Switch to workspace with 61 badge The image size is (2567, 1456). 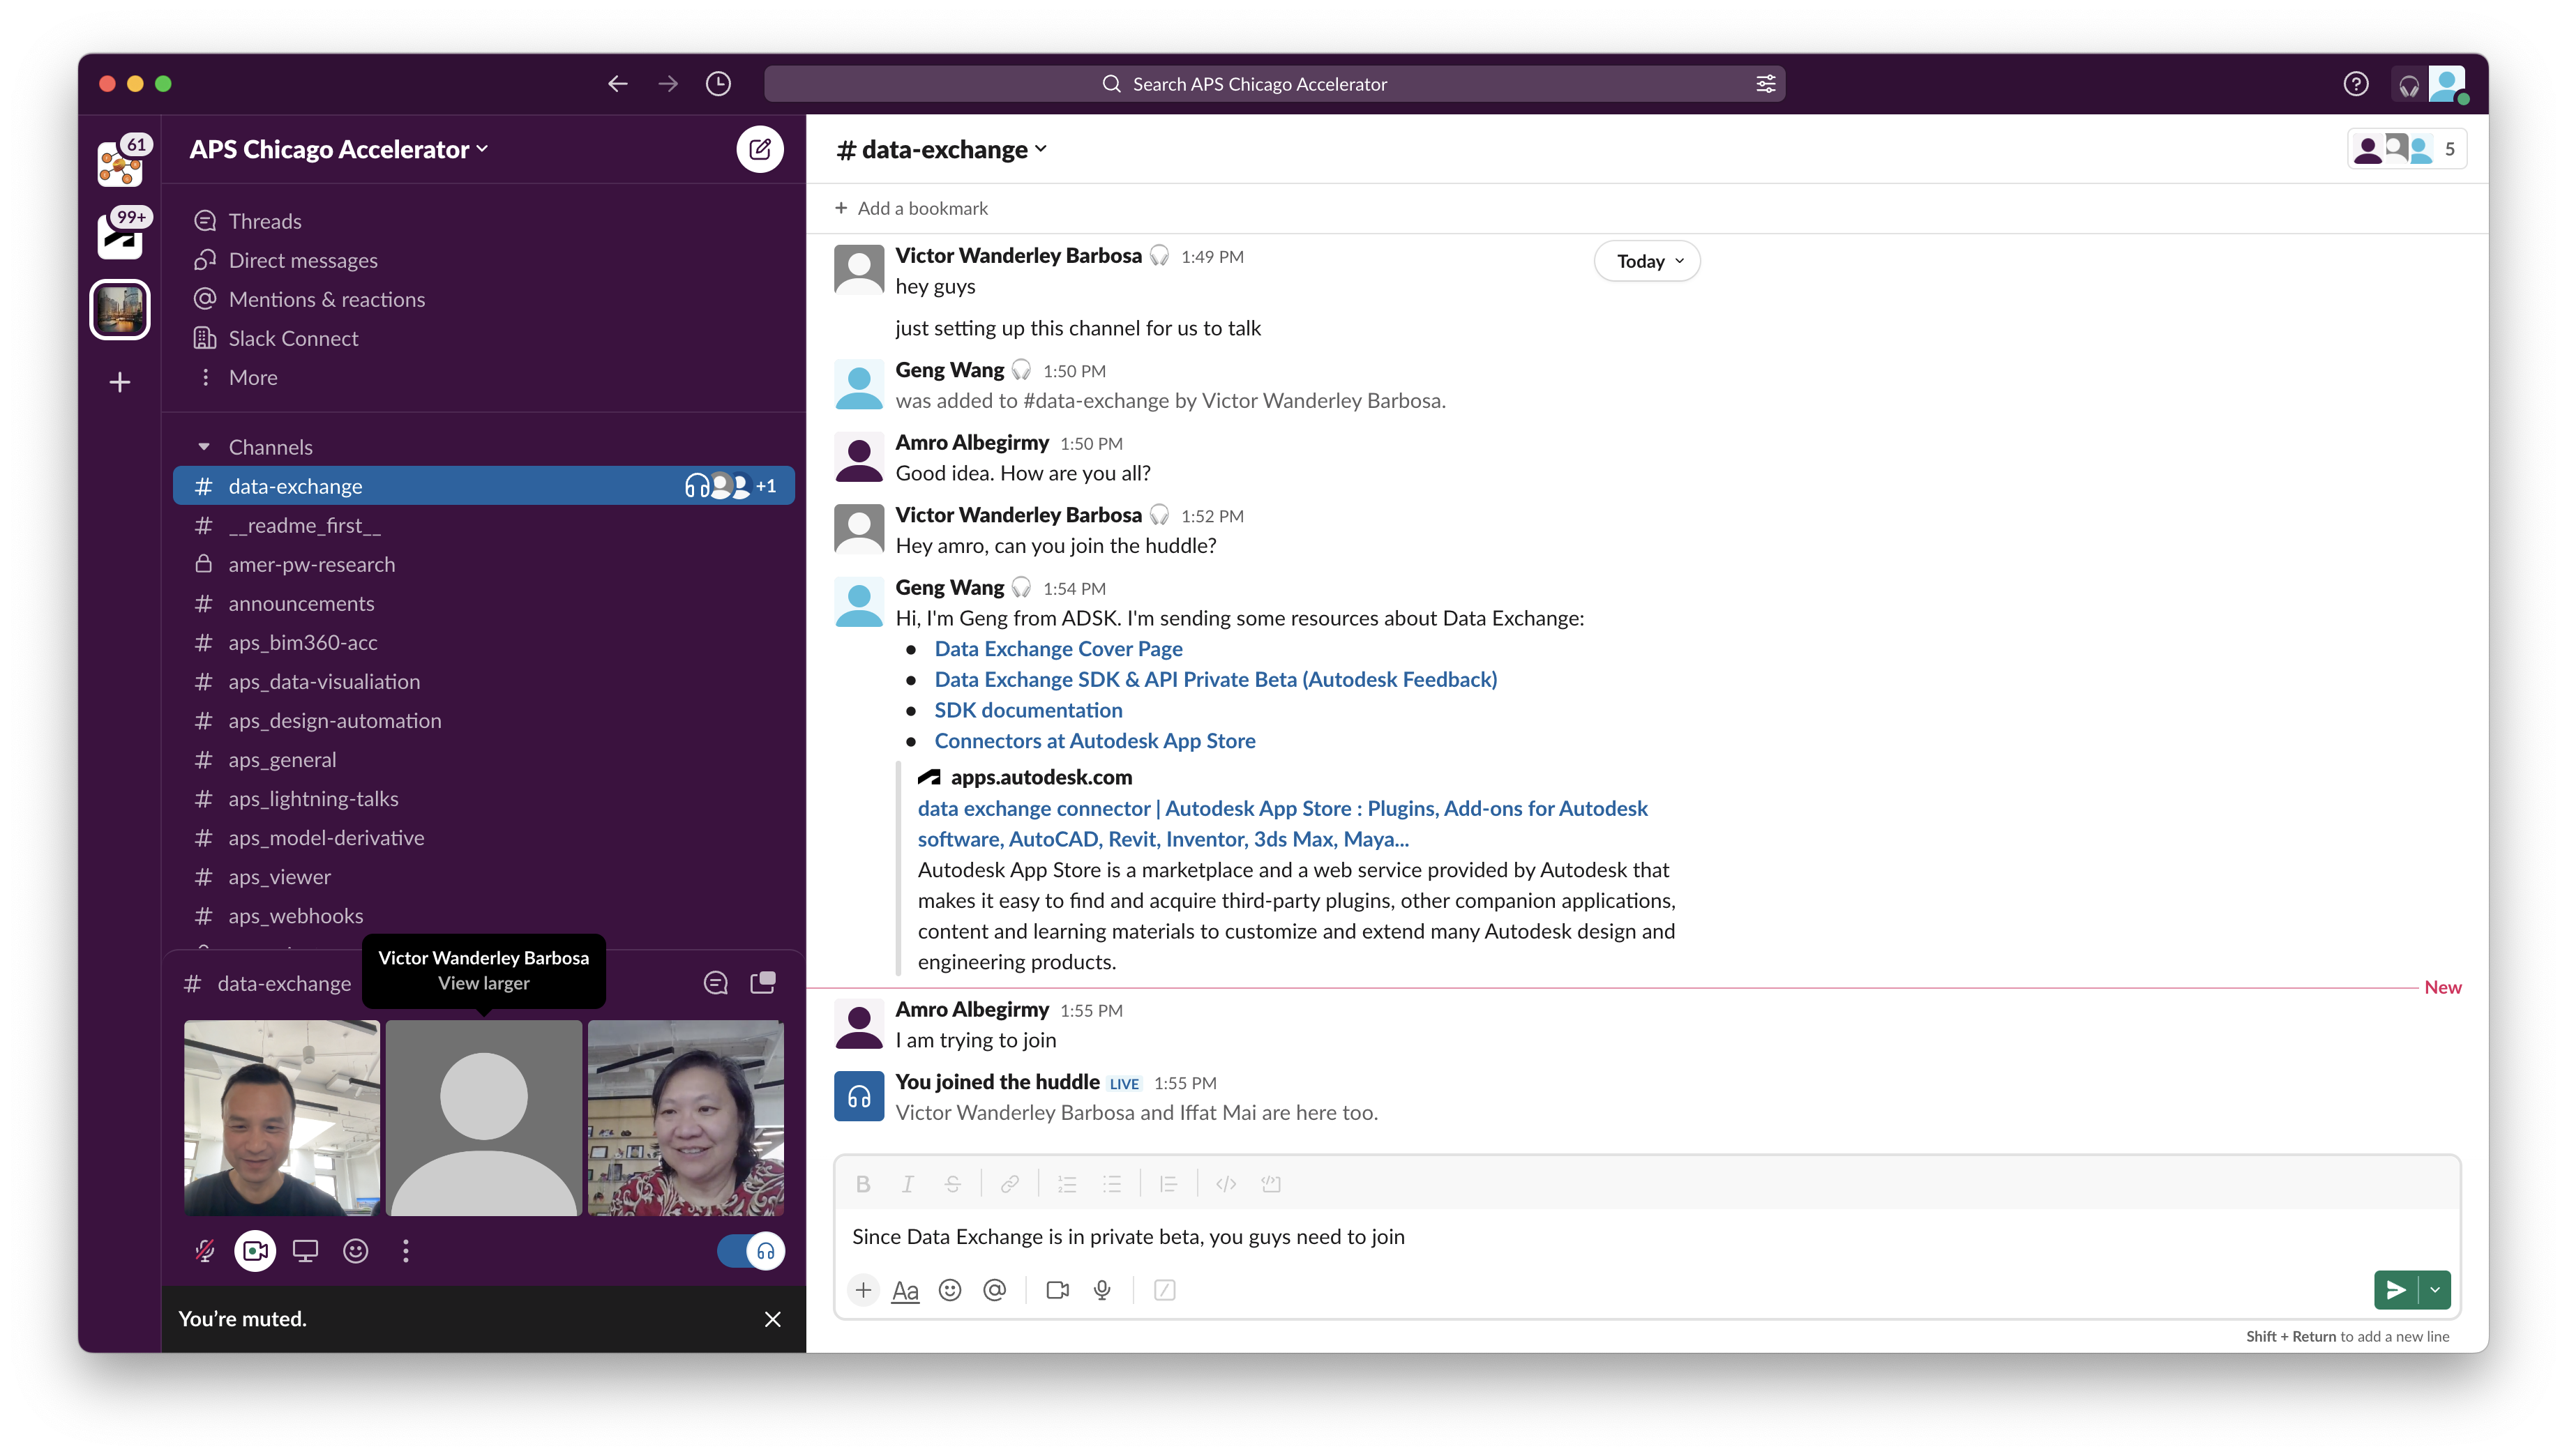pos(120,164)
